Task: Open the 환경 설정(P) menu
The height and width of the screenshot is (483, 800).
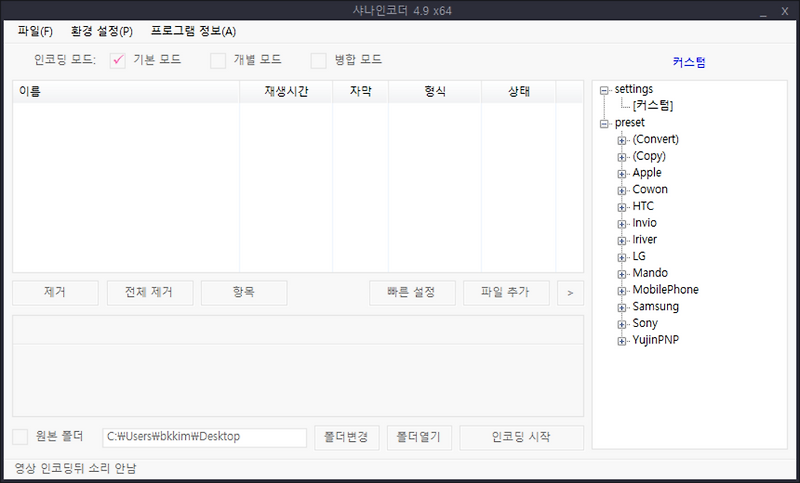Action: pyautogui.click(x=102, y=31)
